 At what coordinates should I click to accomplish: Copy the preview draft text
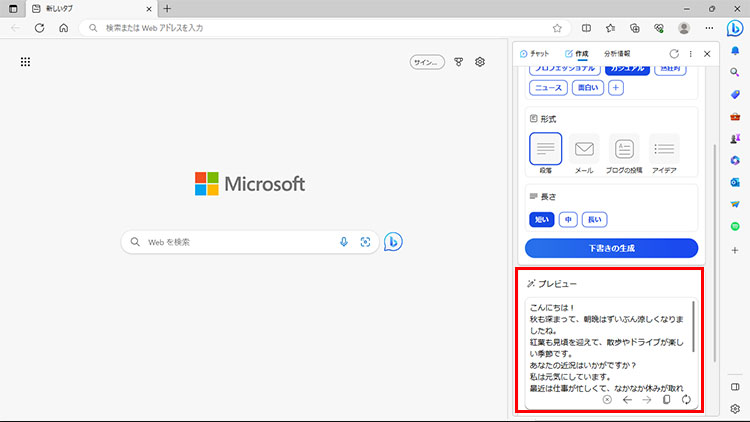point(666,399)
